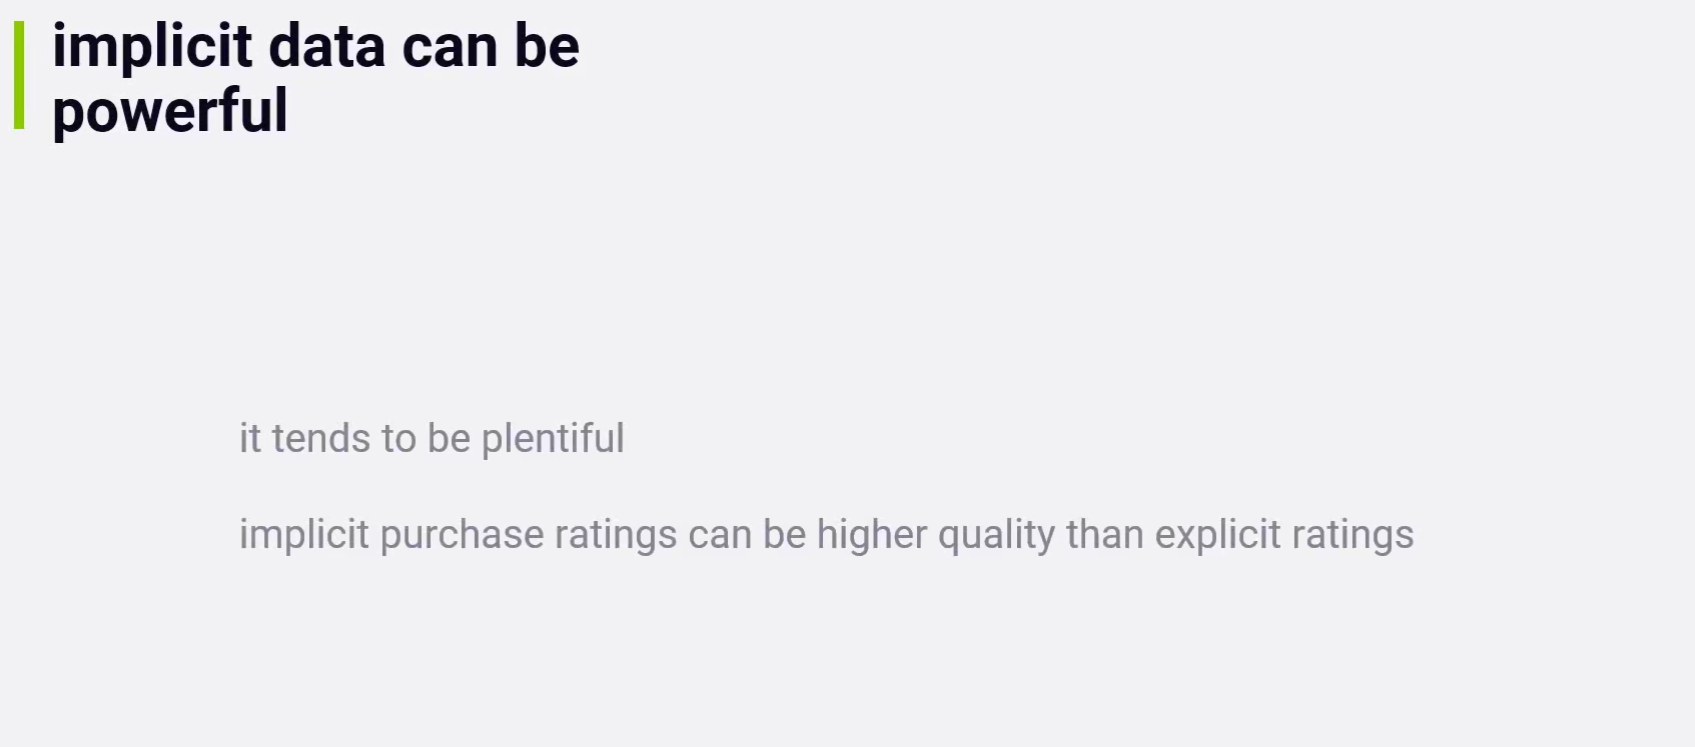Screen dimensions: 1695x747
Task: Click the green accent bar beside the title
Action: coord(19,76)
